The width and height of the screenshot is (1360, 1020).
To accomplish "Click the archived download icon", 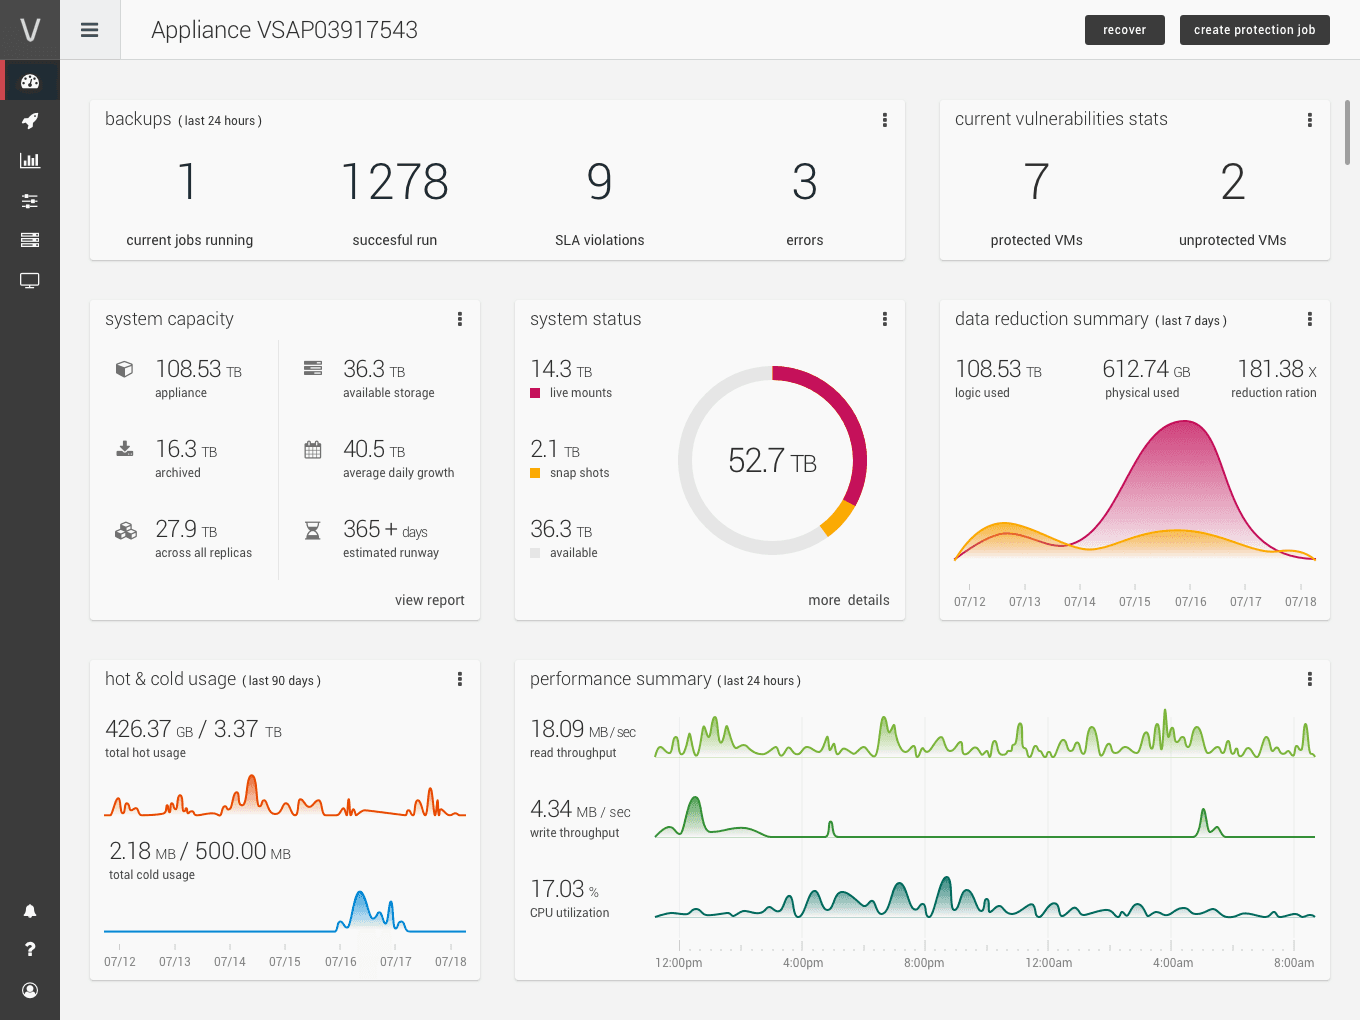I will 125,449.
